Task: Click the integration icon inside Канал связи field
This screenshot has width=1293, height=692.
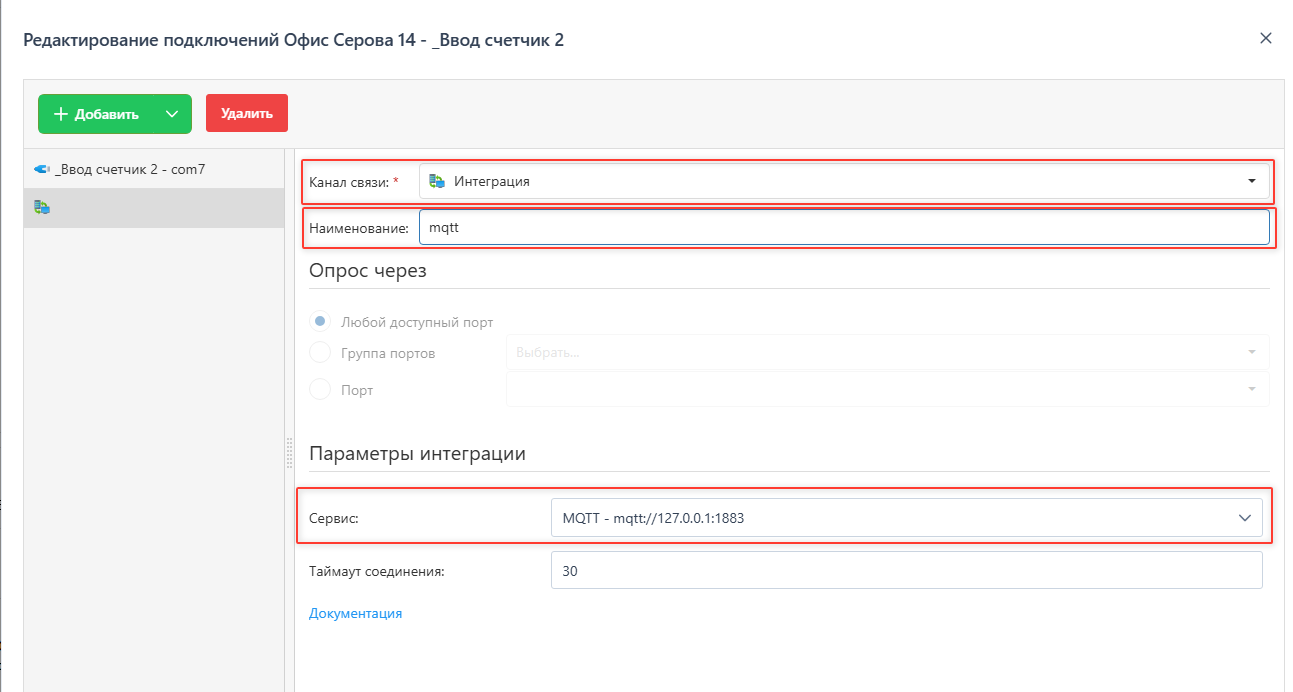Action: [436, 181]
